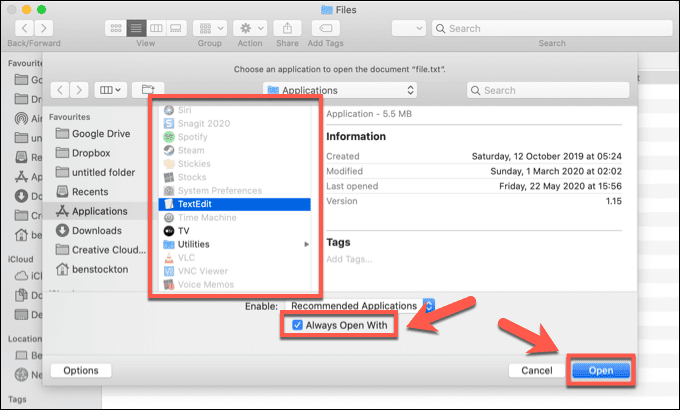This screenshot has height=410, width=680.
Task: Open the Action gear menu
Action: [250, 28]
